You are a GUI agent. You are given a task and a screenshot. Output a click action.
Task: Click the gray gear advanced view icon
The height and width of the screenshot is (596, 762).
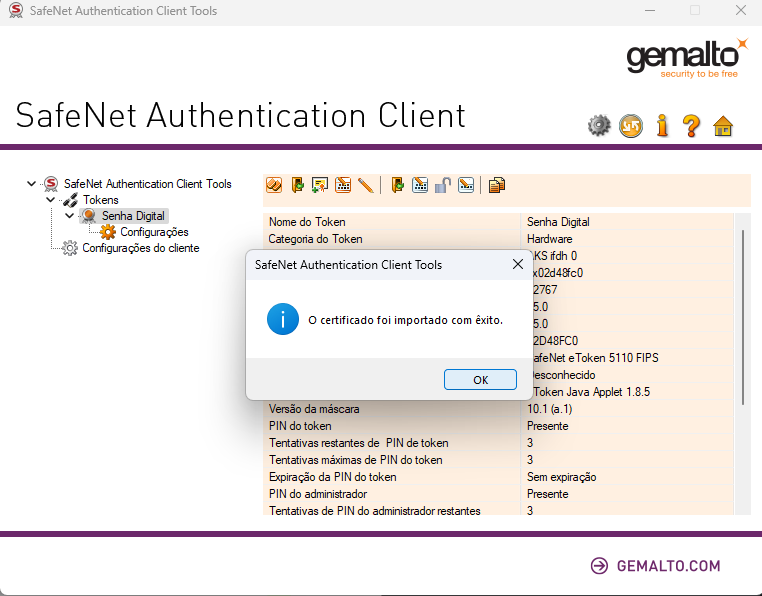tap(598, 126)
